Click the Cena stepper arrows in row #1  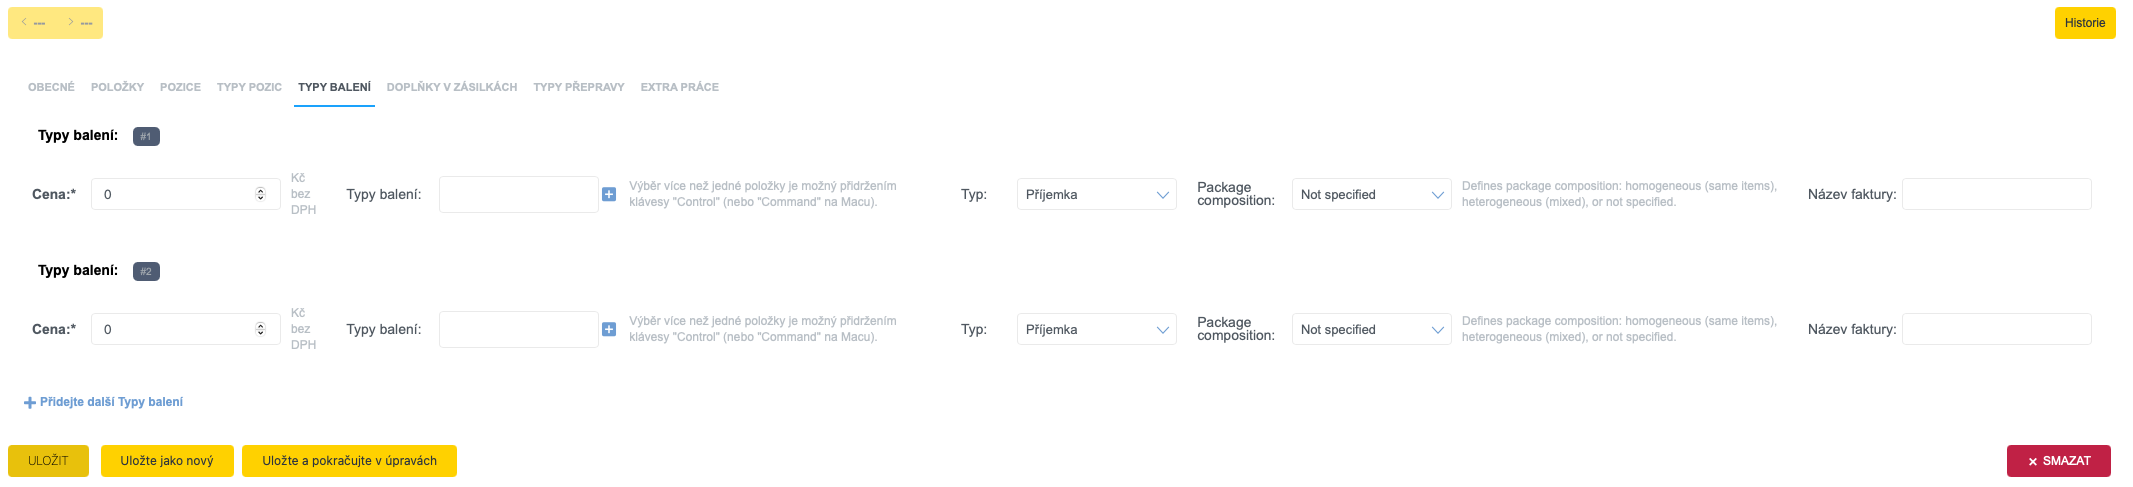pos(261,194)
